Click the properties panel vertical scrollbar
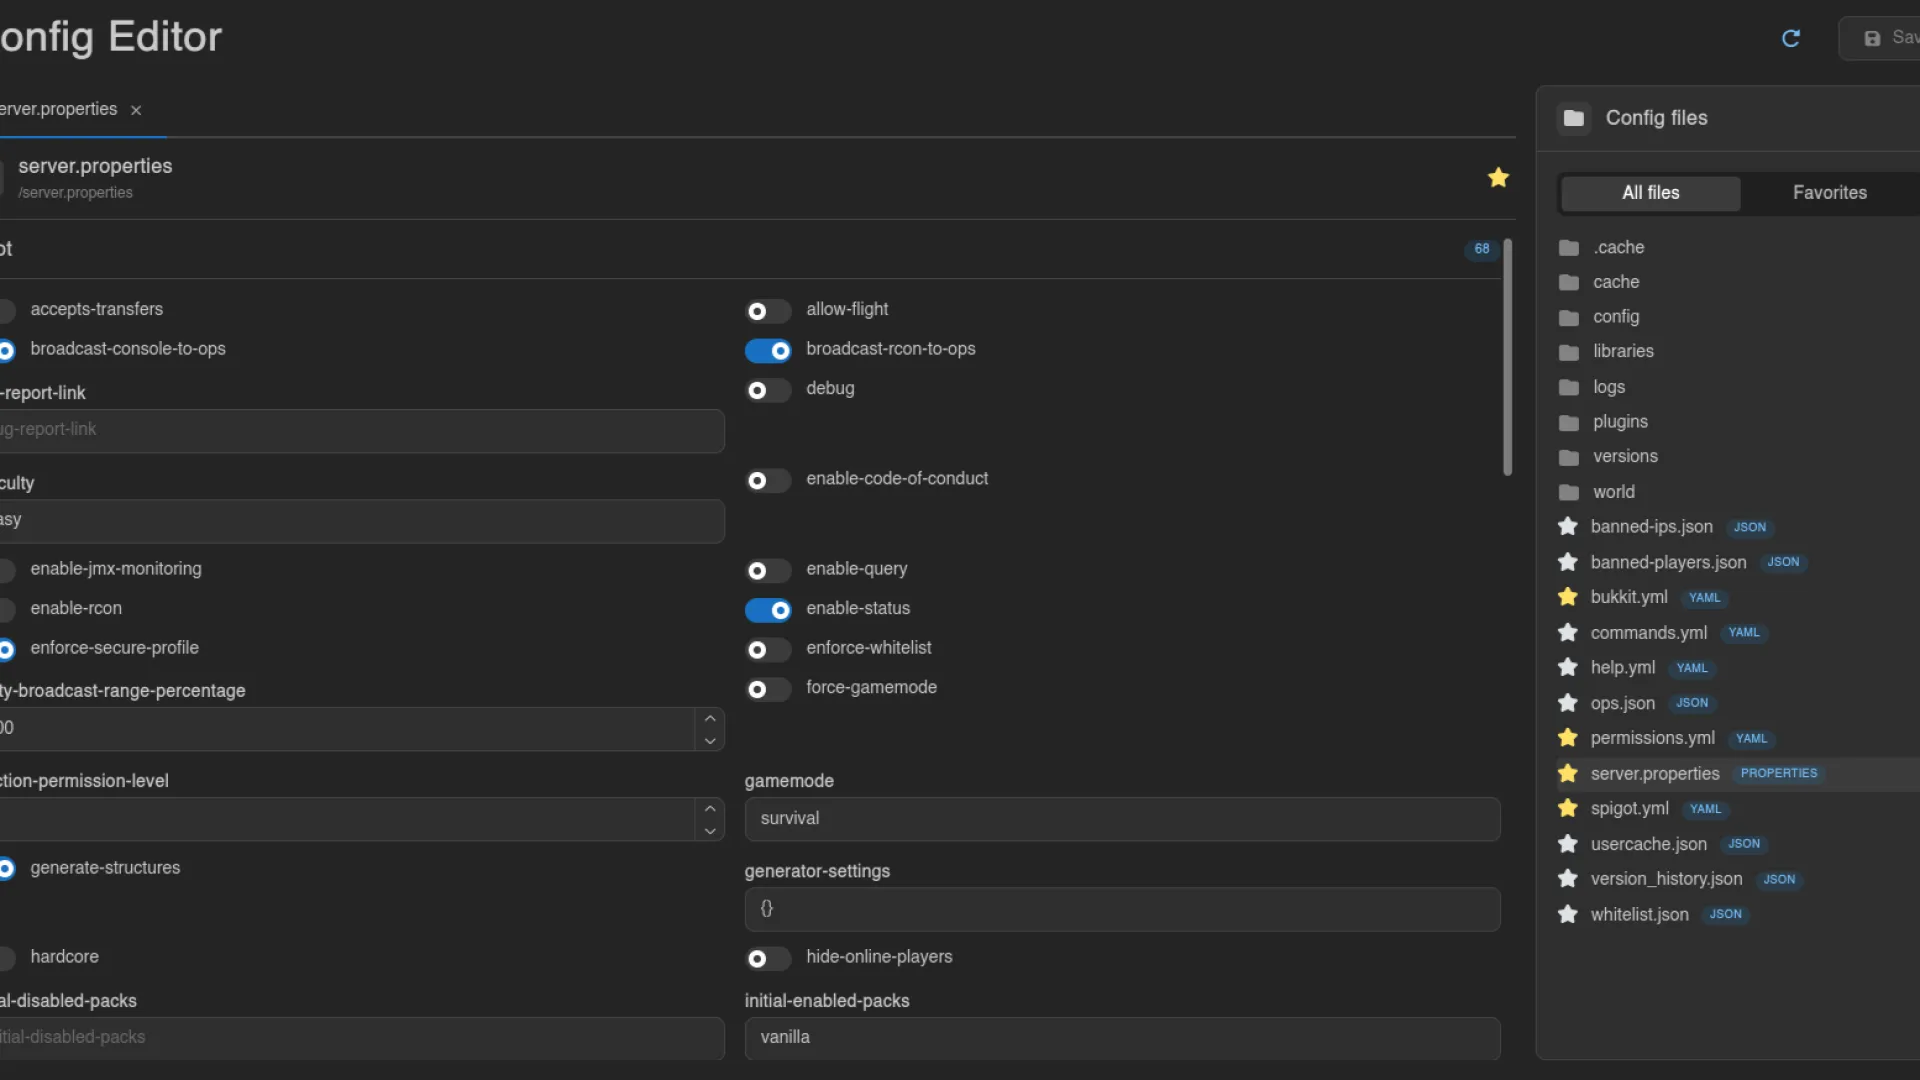 tap(1508, 357)
